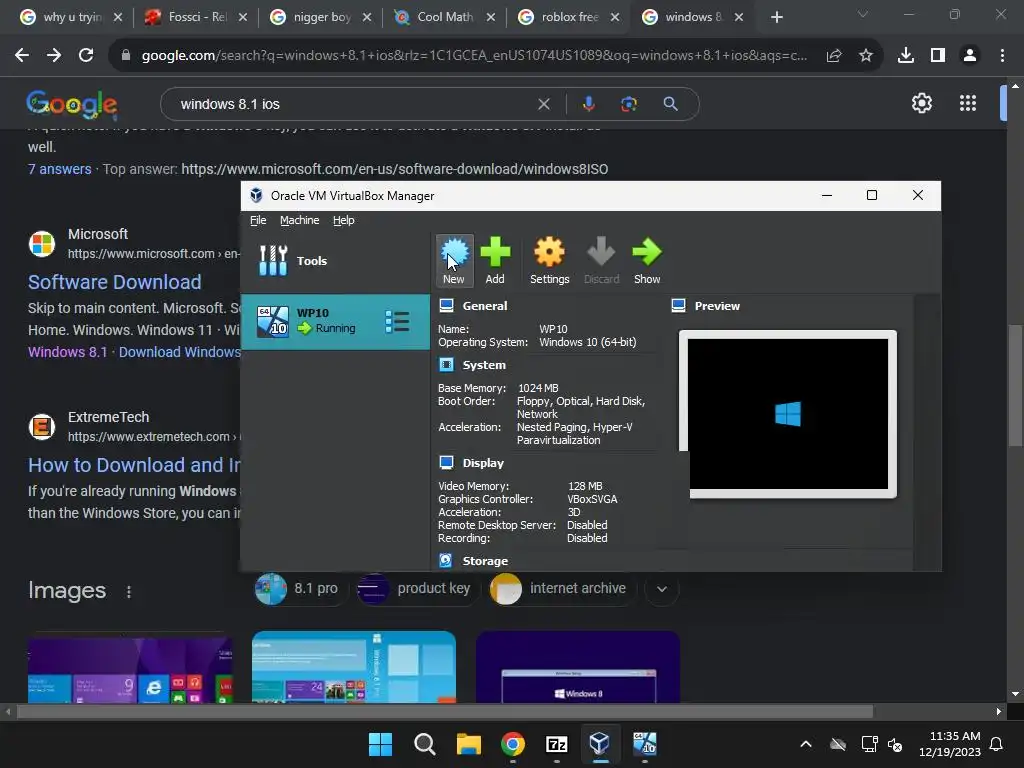1024x768 pixels.
Task: Click the Storage section header
Action: [x=485, y=561]
